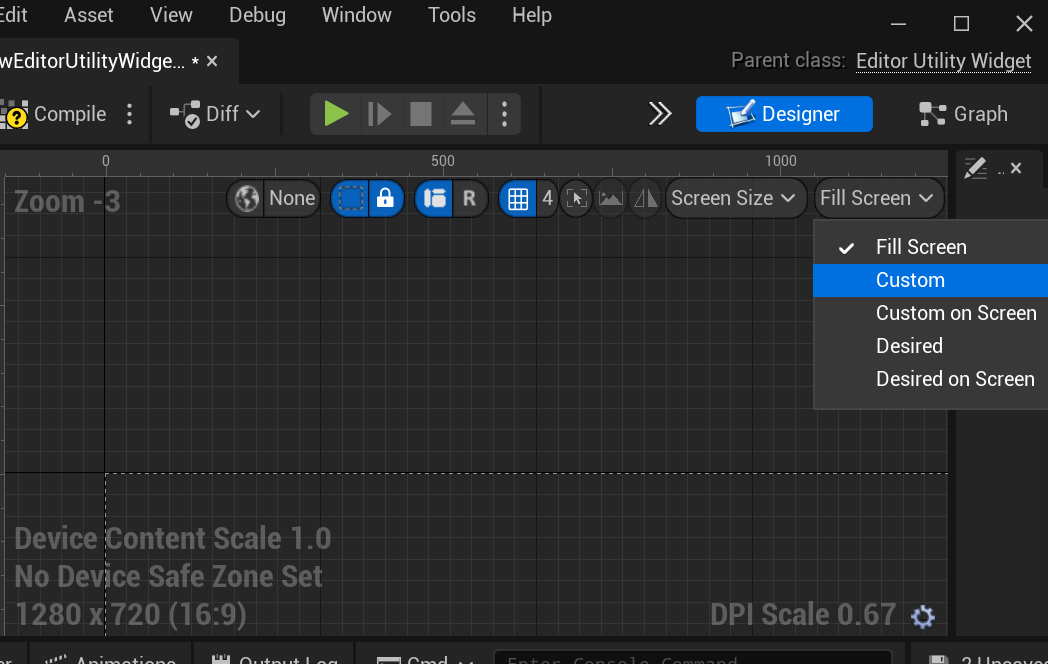Open play options three-dot menu

tap(505, 114)
